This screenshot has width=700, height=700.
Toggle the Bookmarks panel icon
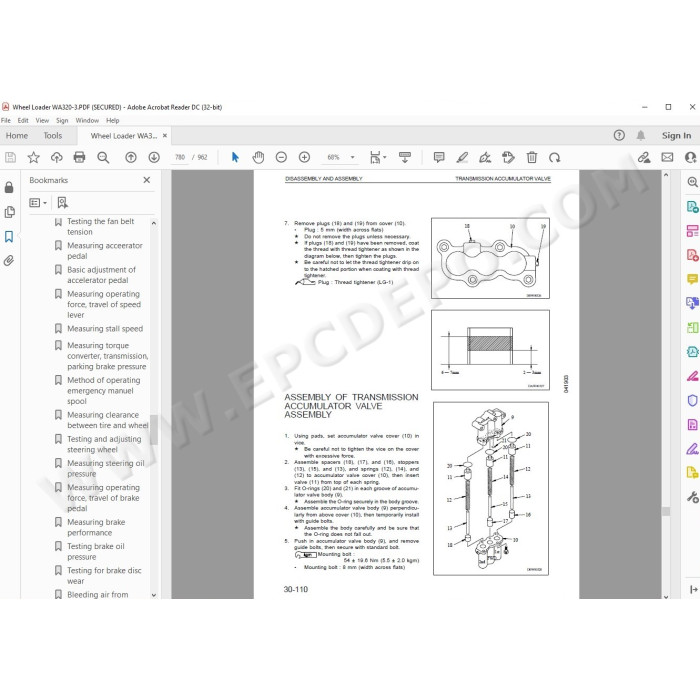(9, 236)
